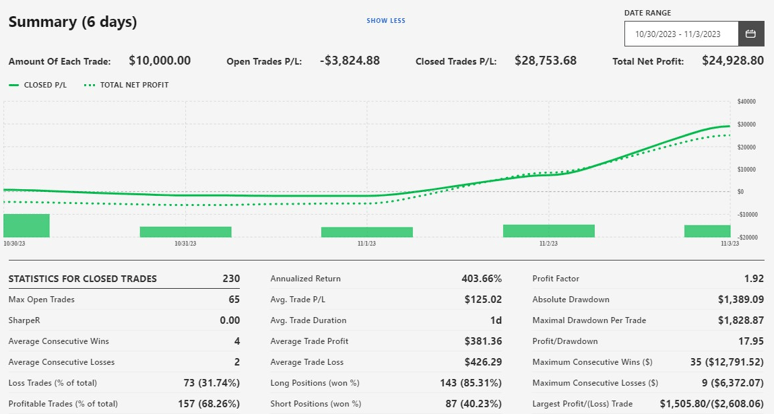Toggle the Closed P/L legend series
The image size is (774, 414).
[39, 85]
